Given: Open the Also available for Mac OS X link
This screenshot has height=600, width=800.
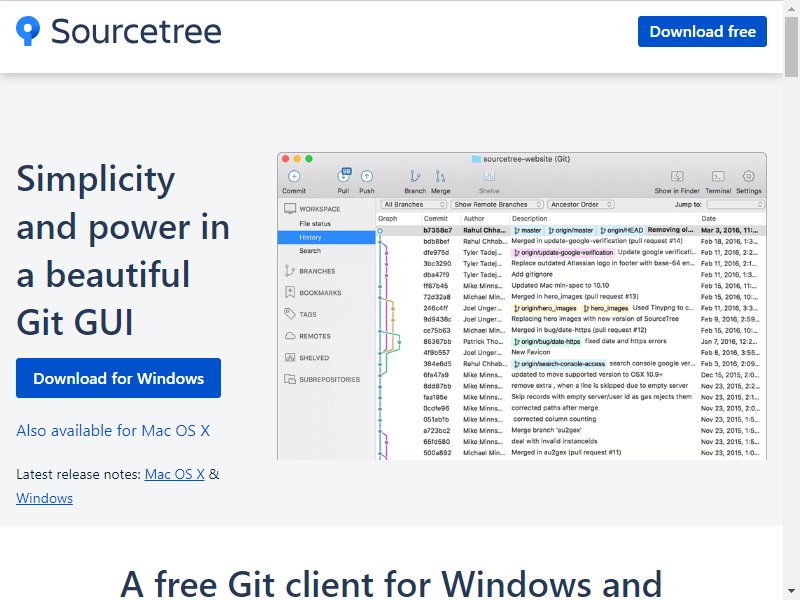Looking at the screenshot, I should tap(113, 431).
